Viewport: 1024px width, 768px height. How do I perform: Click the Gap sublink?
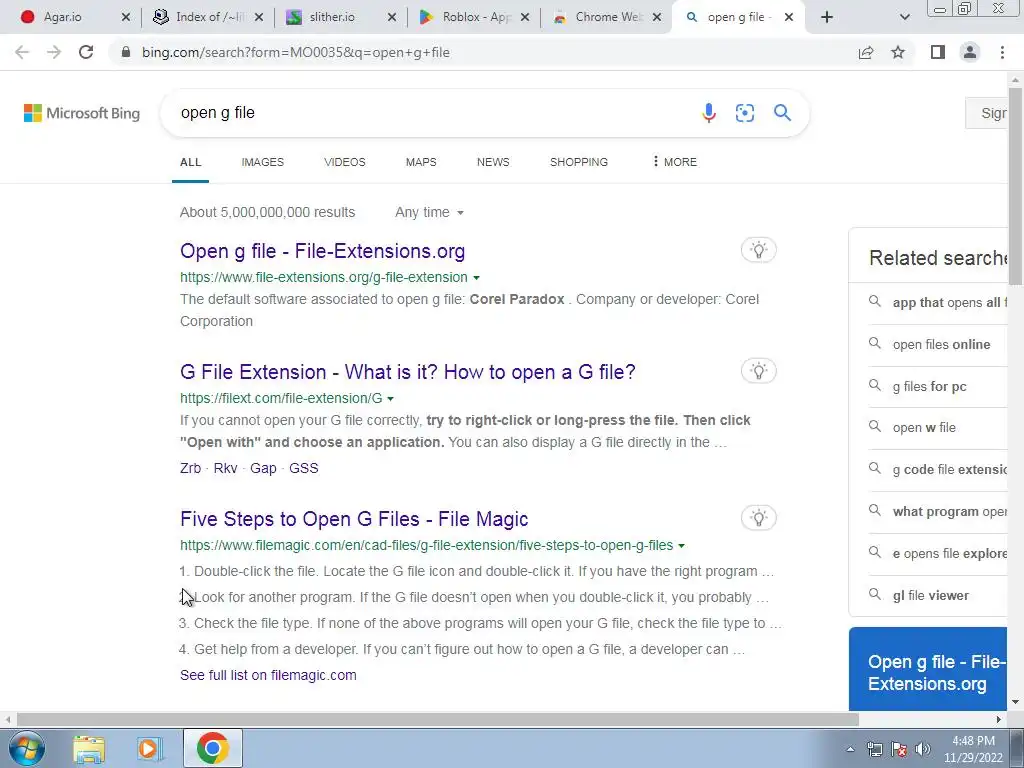point(263,468)
